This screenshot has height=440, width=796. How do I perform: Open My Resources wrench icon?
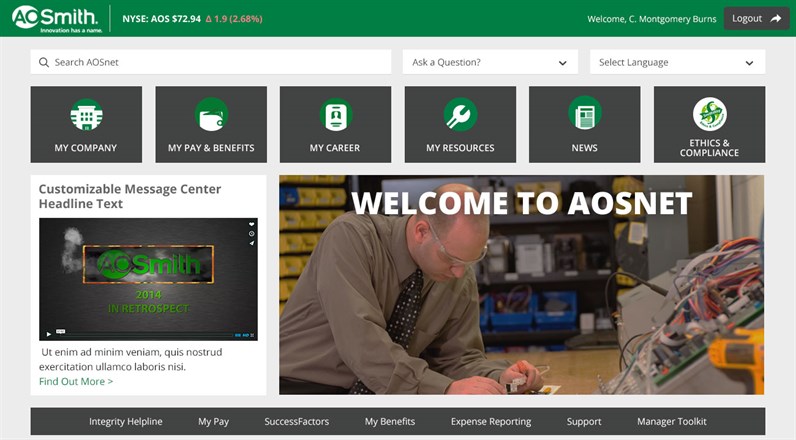point(460,115)
